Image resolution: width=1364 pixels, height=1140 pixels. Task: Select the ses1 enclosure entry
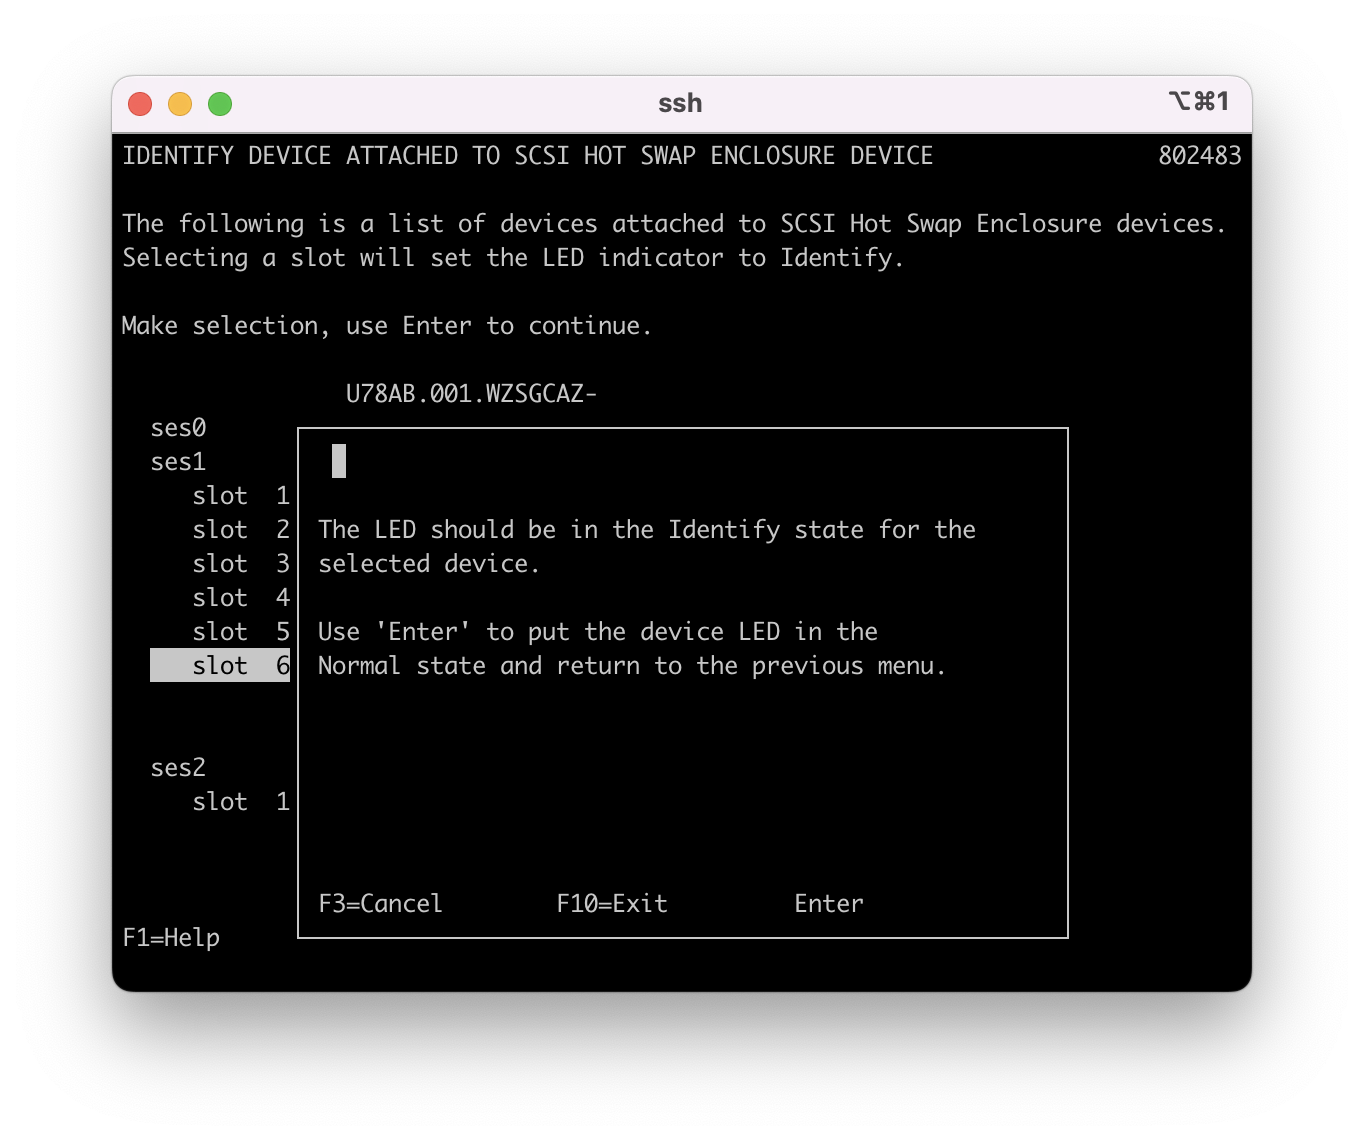(x=178, y=462)
